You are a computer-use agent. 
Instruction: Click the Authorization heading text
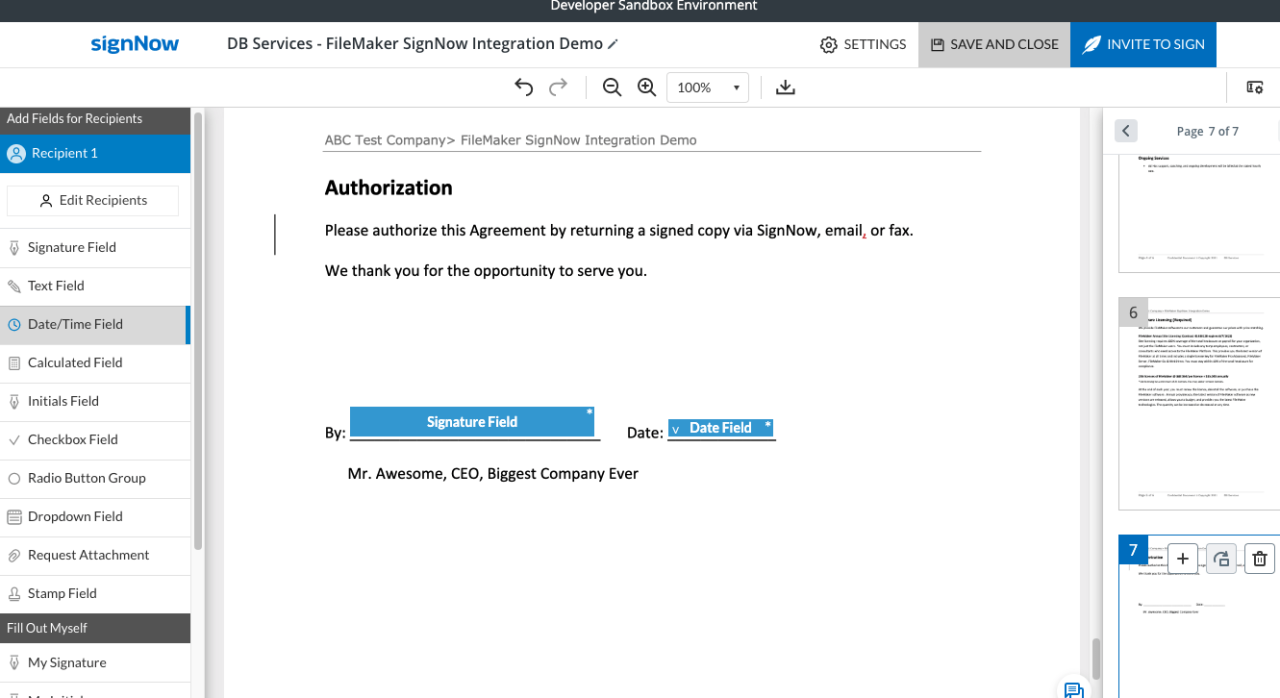pyautogui.click(x=389, y=188)
